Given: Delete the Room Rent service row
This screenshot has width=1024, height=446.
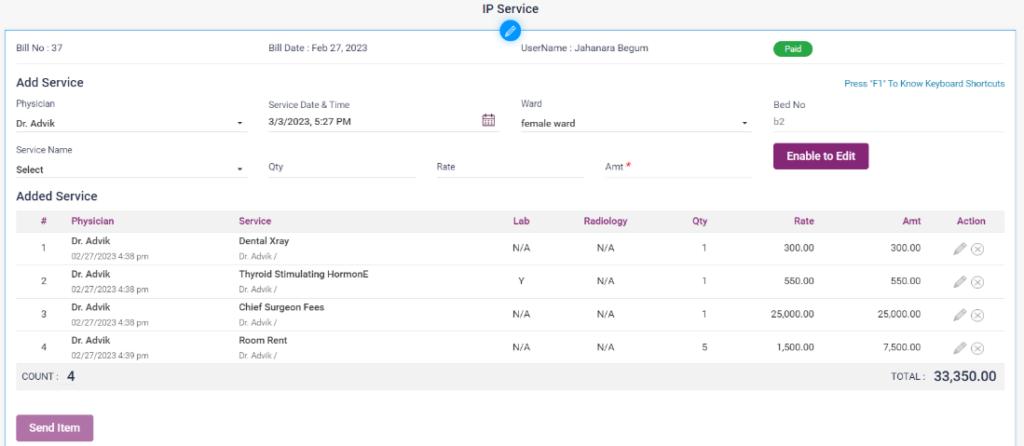Looking at the screenshot, I should click(977, 348).
